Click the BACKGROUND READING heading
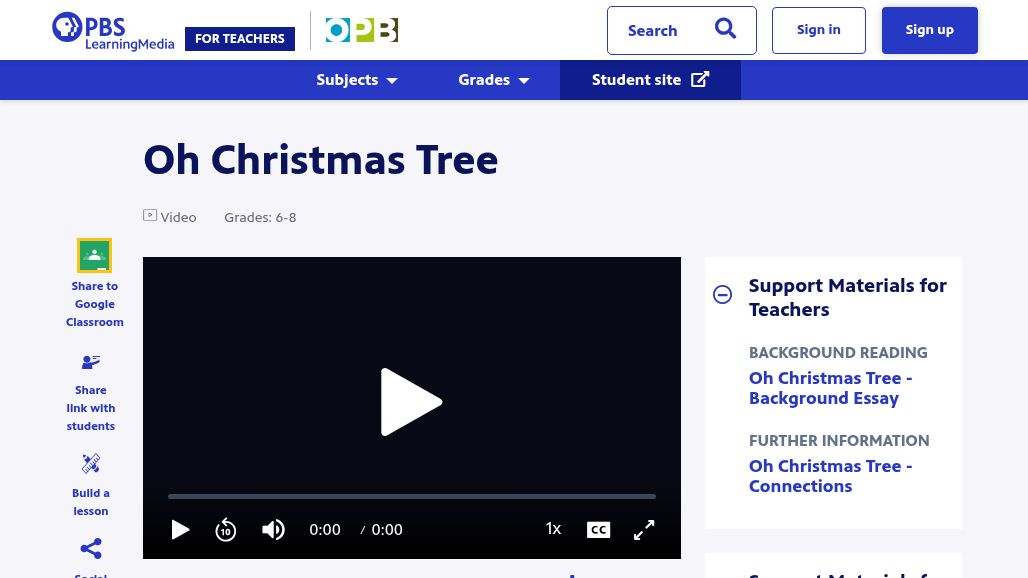Viewport: 1028px width, 578px height. point(838,353)
